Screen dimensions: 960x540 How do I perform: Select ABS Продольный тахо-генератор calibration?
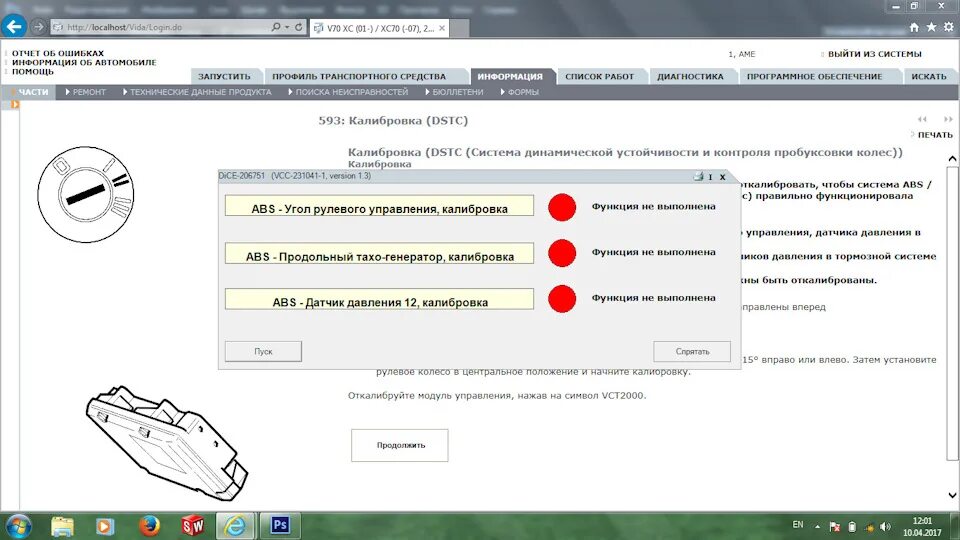[x=379, y=253]
